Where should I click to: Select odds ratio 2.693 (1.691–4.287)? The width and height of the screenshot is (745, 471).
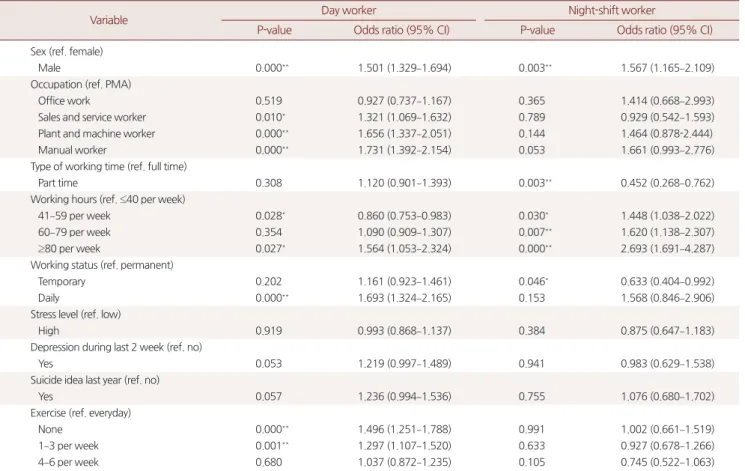coord(668,249)
